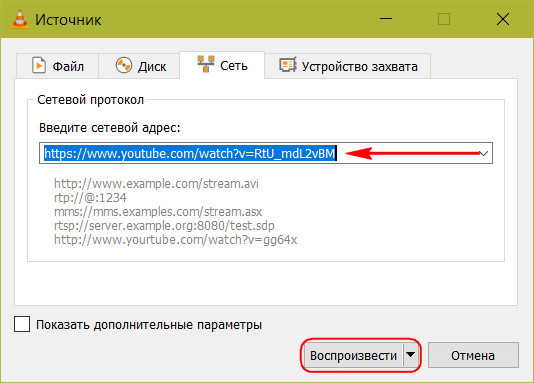Click the rtsp://server.example.org:8080/test.sdp example
The image size is (534, 383).
click(x=164, y=226)
